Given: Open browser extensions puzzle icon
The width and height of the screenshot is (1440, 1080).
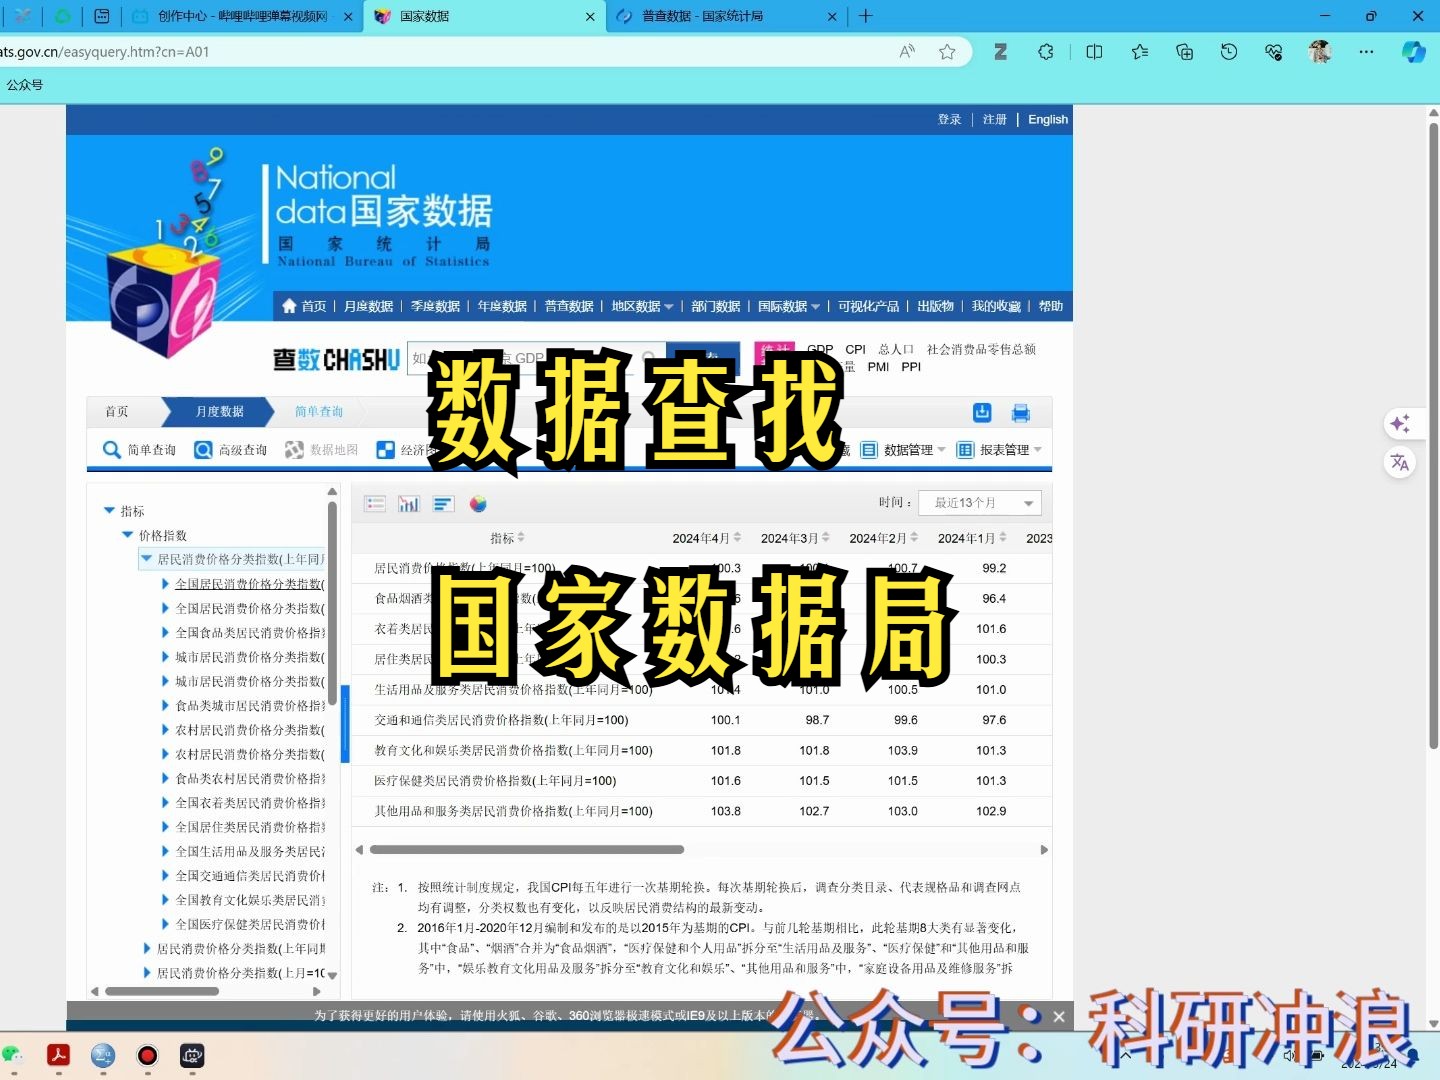Looking at the screenshot, I should (1046, 51).
